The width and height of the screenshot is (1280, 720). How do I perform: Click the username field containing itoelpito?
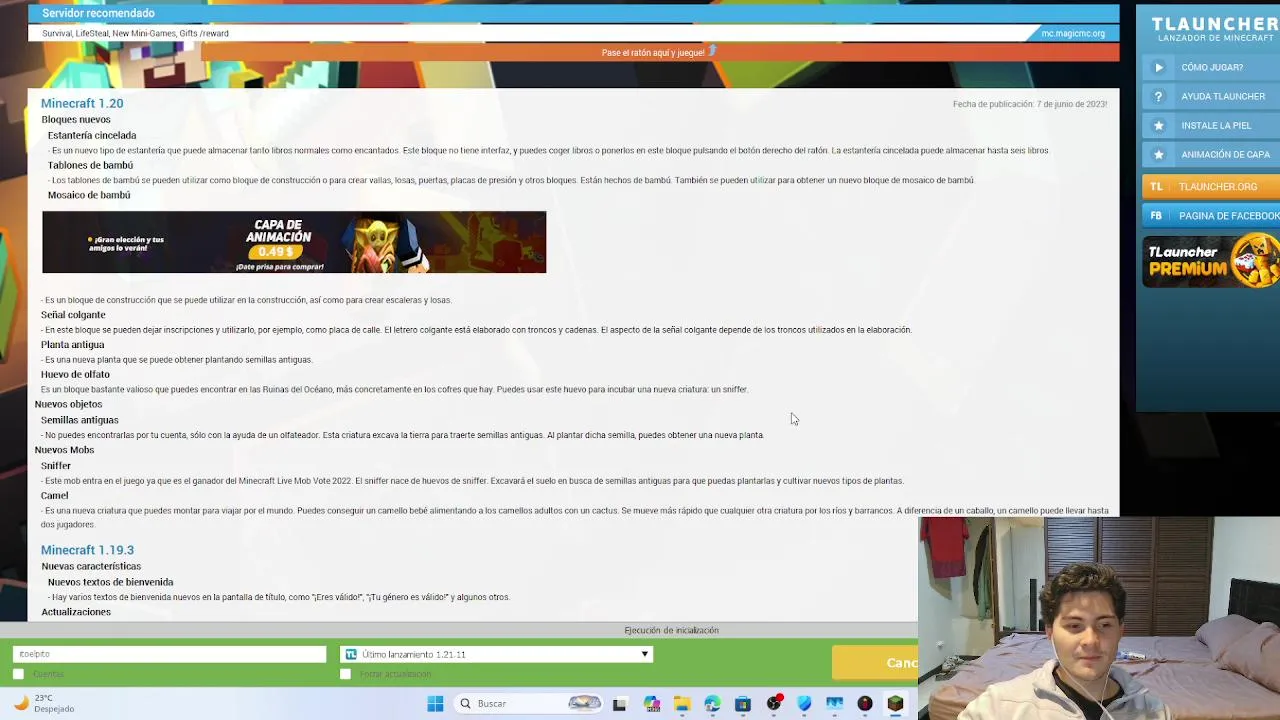[169, 654]
